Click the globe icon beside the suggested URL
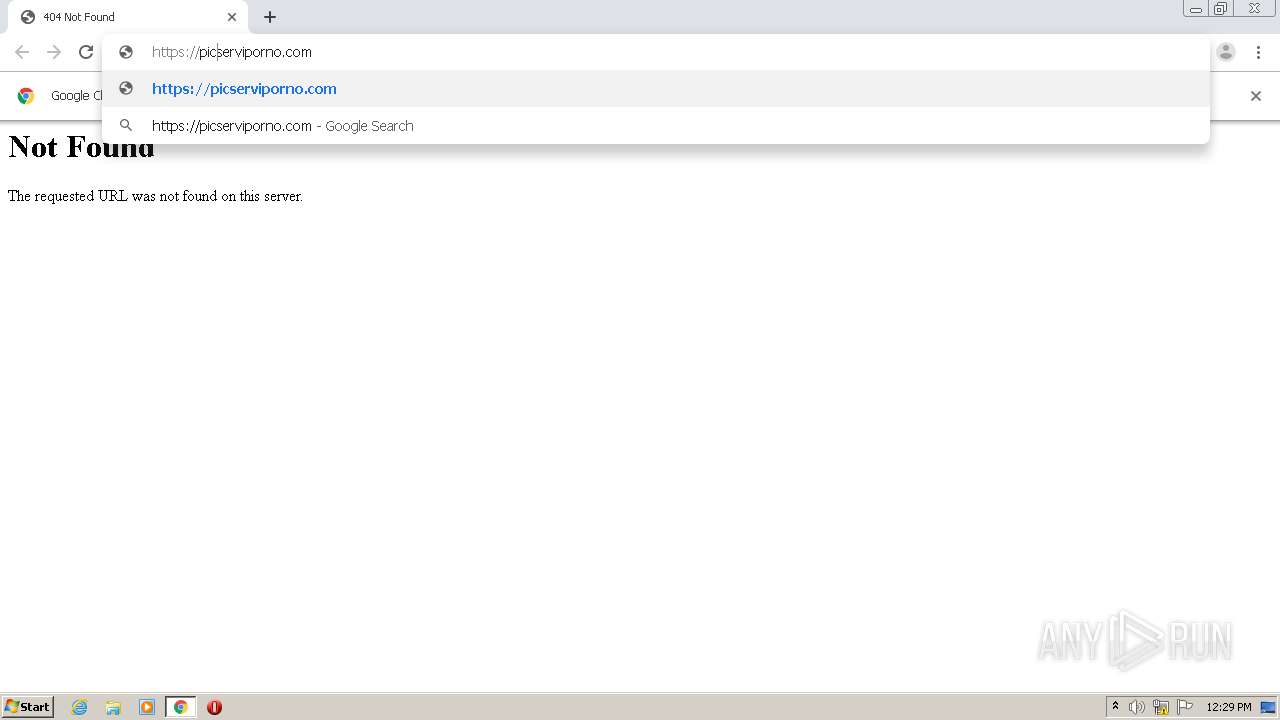1280x720 pixels. [x=126, y=89]
